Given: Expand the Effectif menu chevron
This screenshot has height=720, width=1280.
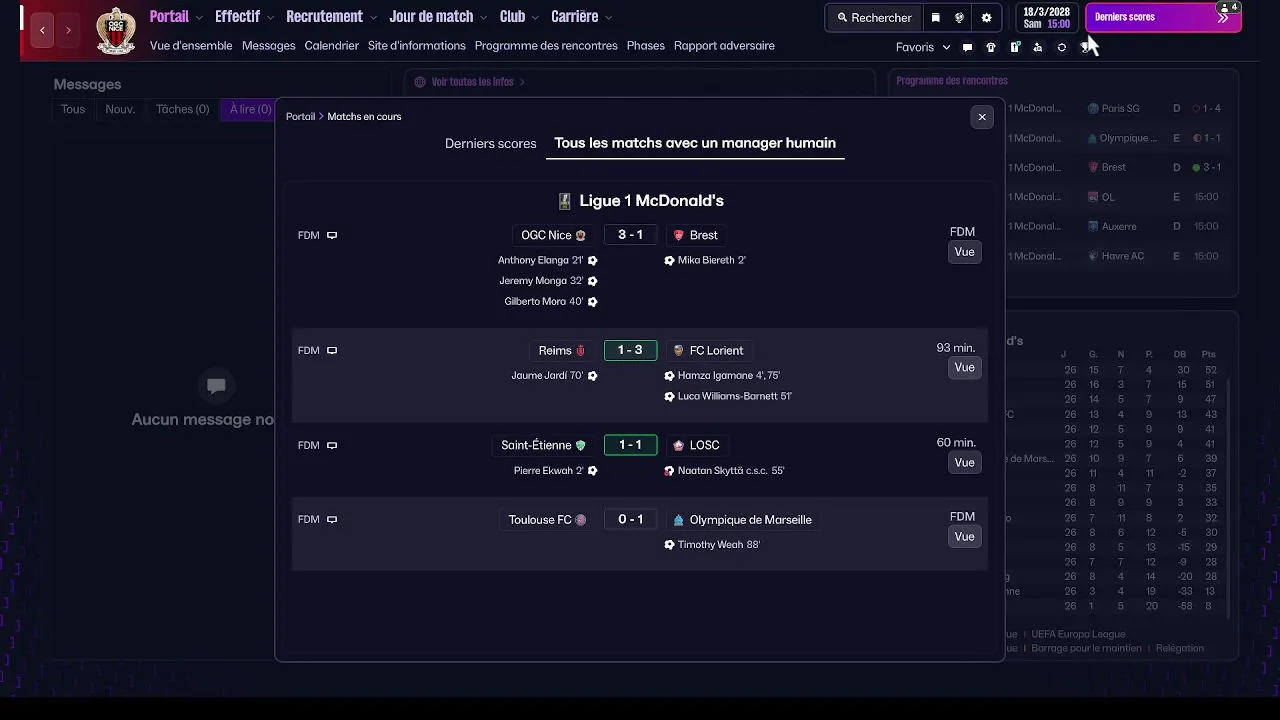Looking at the screenshot, I should click(269, 17).
